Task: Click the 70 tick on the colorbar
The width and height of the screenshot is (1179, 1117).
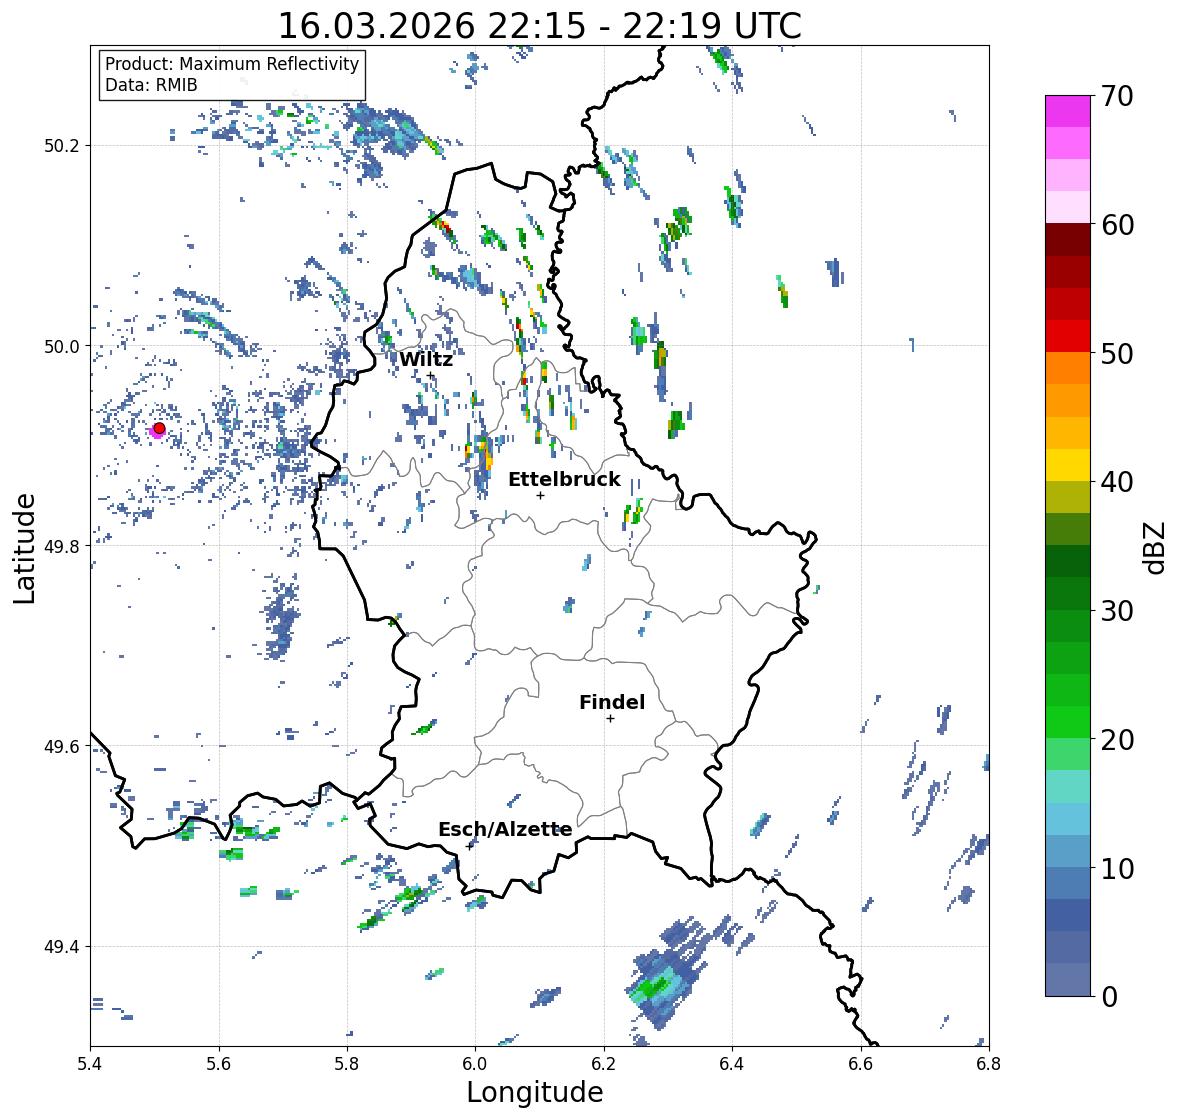Action: point(1117,96)
